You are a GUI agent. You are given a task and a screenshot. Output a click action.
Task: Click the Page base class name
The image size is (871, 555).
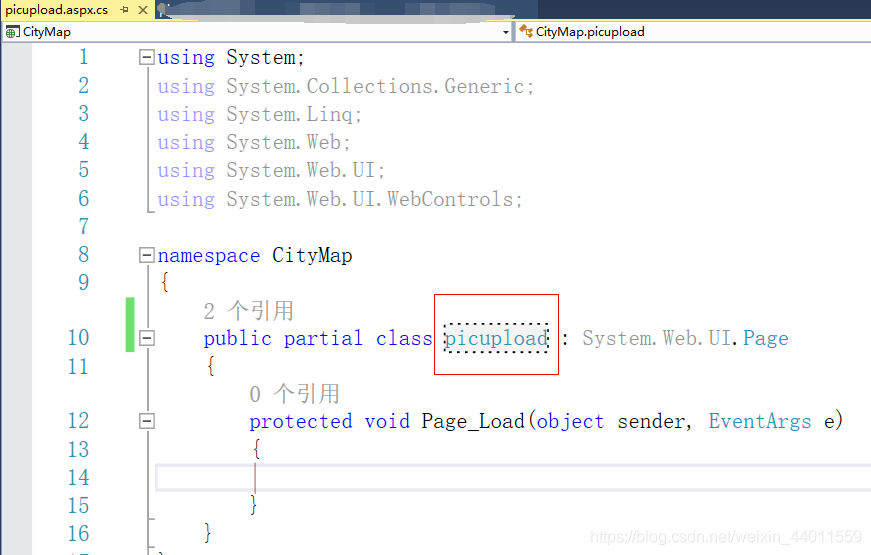click(765, 338)
